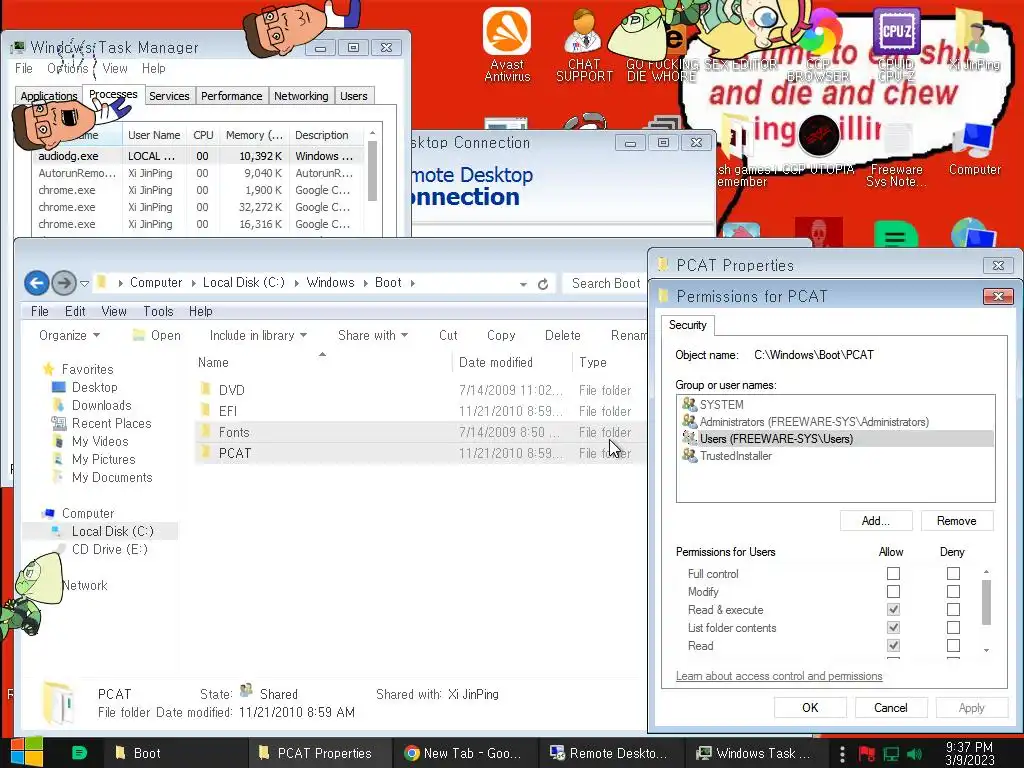Open the Explorer Tools menu
This screenshot has width=1024, height=768.
pyautogui.click(x=158, y=312)
